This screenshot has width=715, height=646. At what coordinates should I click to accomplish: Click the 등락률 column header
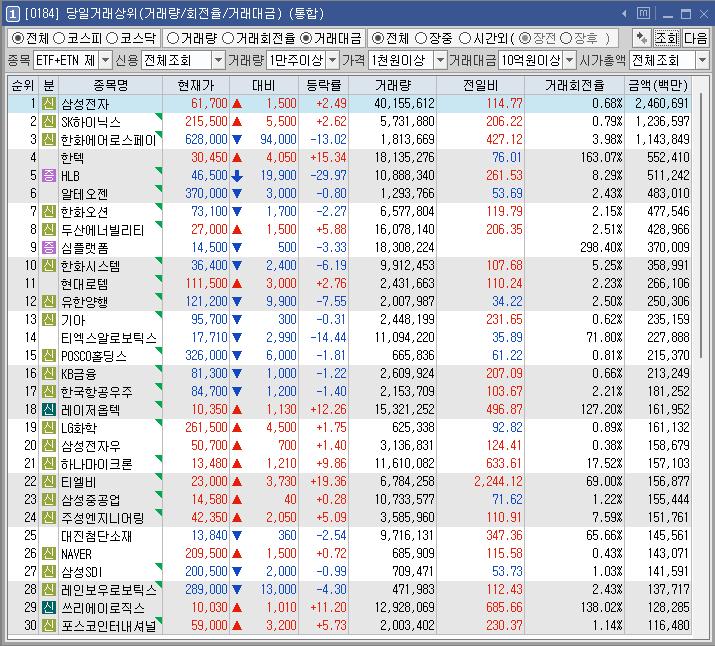coord(324,85)
